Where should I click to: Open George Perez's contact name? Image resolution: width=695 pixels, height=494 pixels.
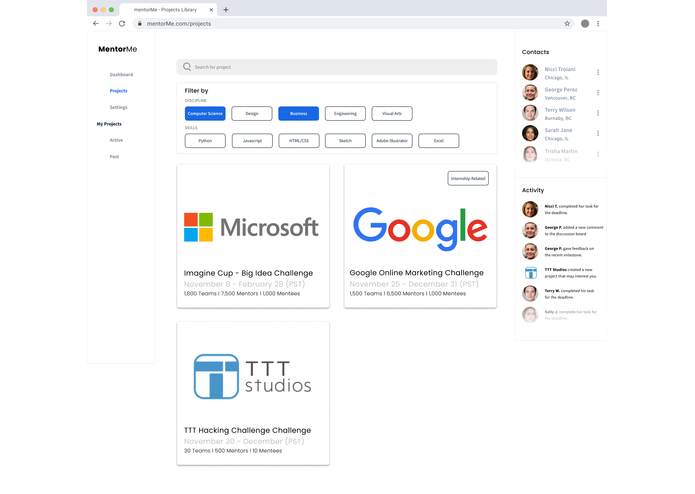[561, 89]
